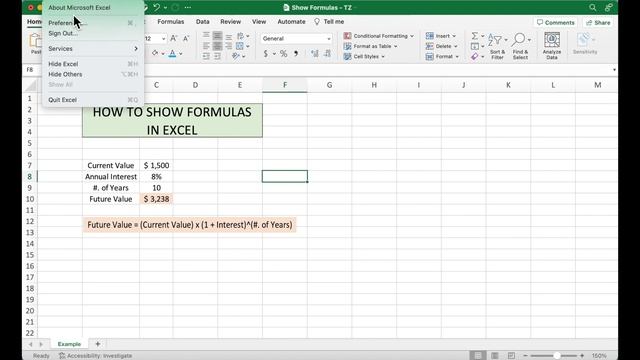The height and width of the screenshot is (360, 640).
Task: Click the Increase Decimal icon
Action: [314, 53]
